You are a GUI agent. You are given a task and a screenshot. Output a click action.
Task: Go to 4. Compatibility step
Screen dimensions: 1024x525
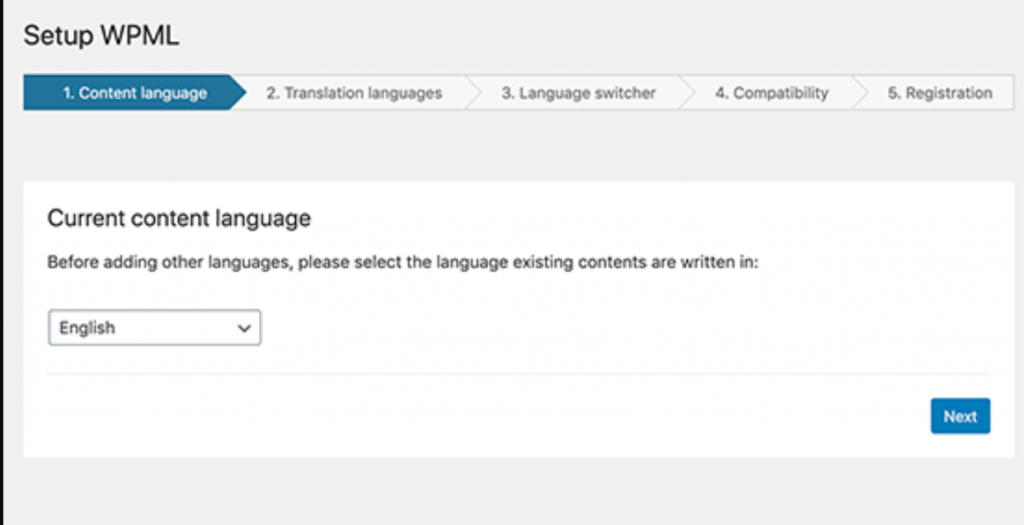click(771, 93)
